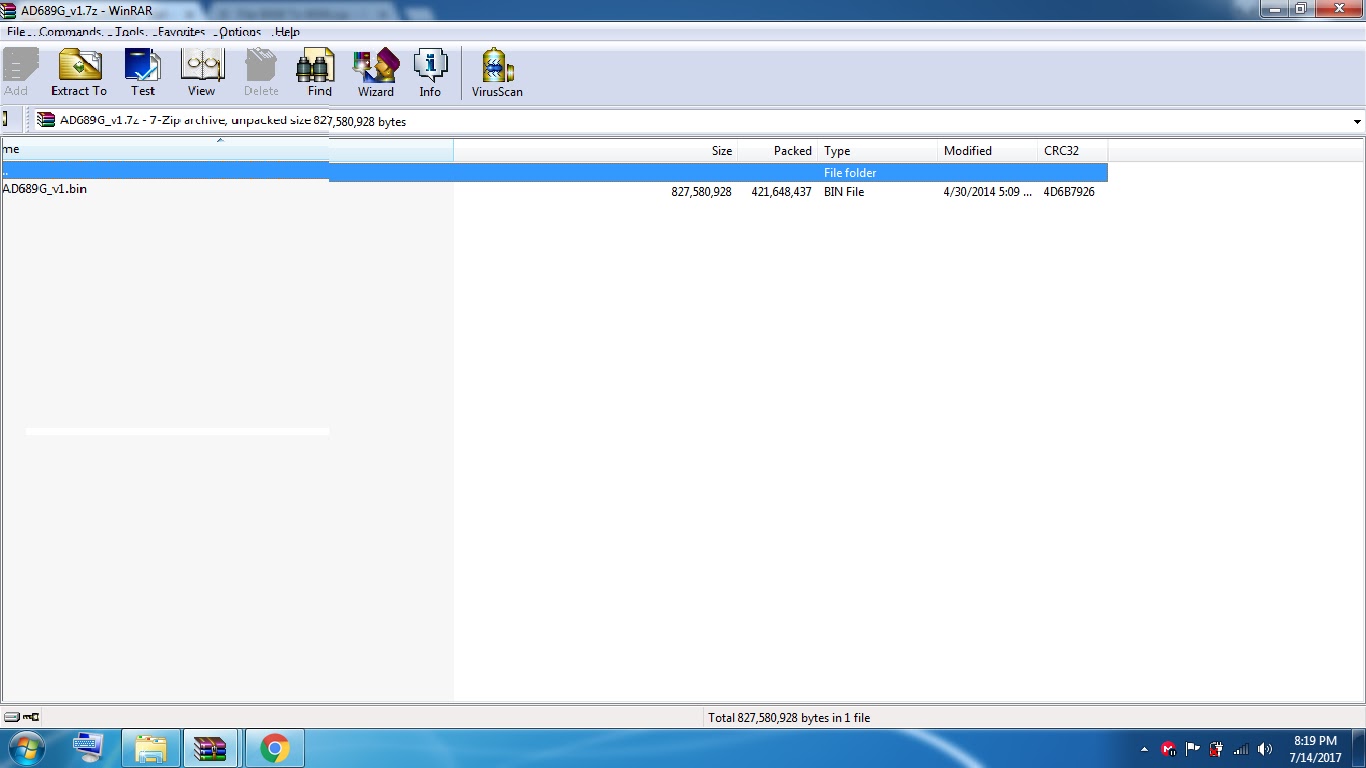Screen dimensions: 1366x768
Task: Click the MEGA sync tray icon
Action: point(1168,749)
